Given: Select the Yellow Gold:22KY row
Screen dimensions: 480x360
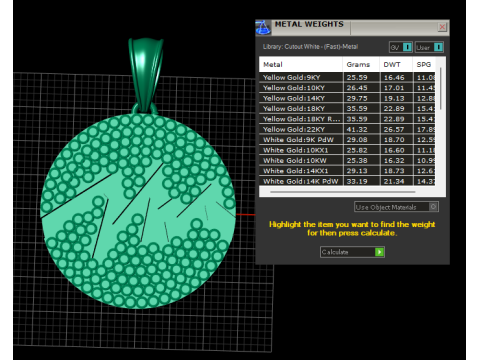Looking at the screenshot, I should click(x=347, y=129).
